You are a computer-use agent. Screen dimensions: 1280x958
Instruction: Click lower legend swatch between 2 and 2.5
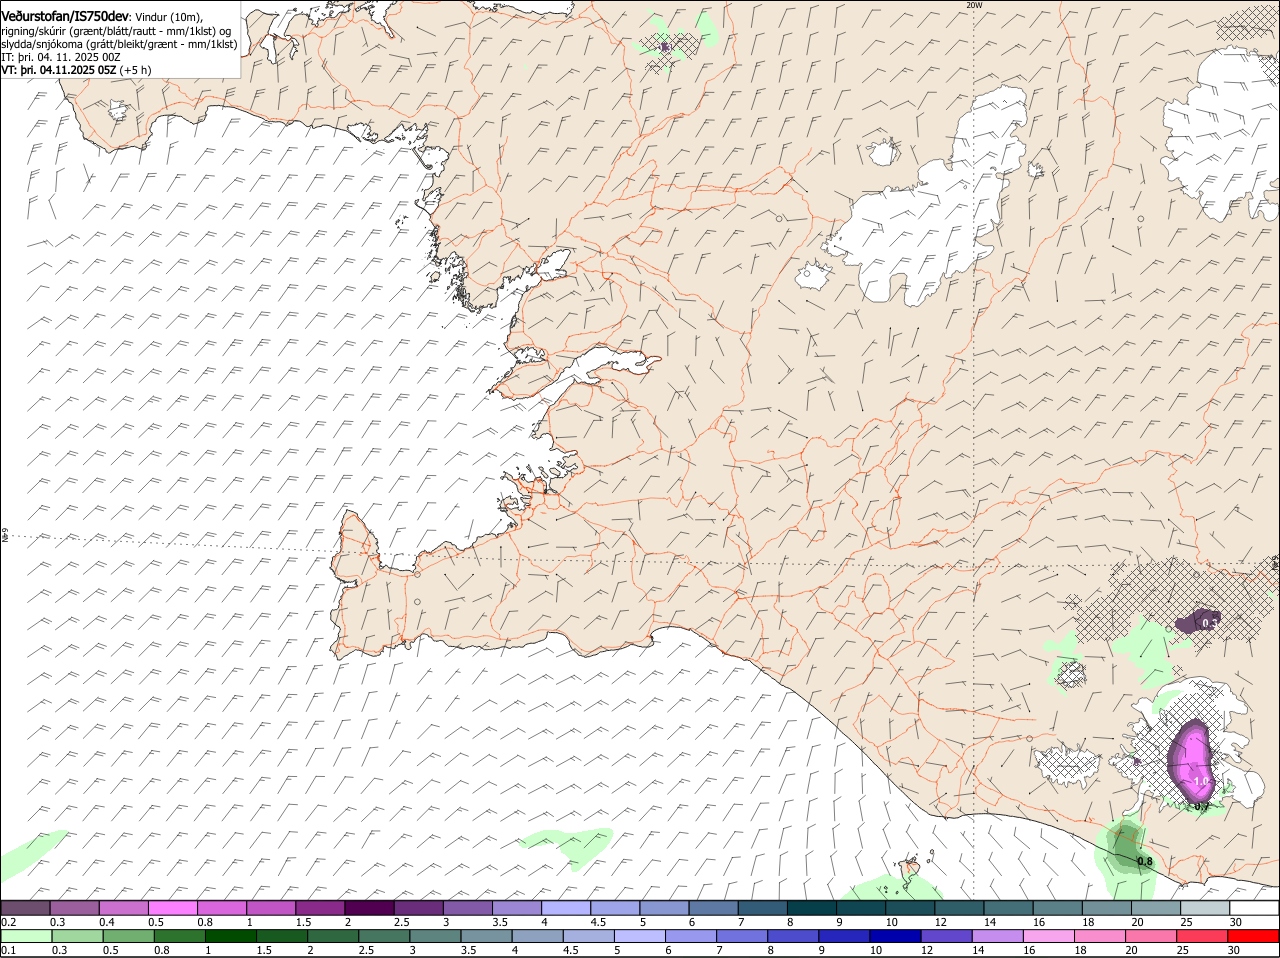tap(332, 936)
